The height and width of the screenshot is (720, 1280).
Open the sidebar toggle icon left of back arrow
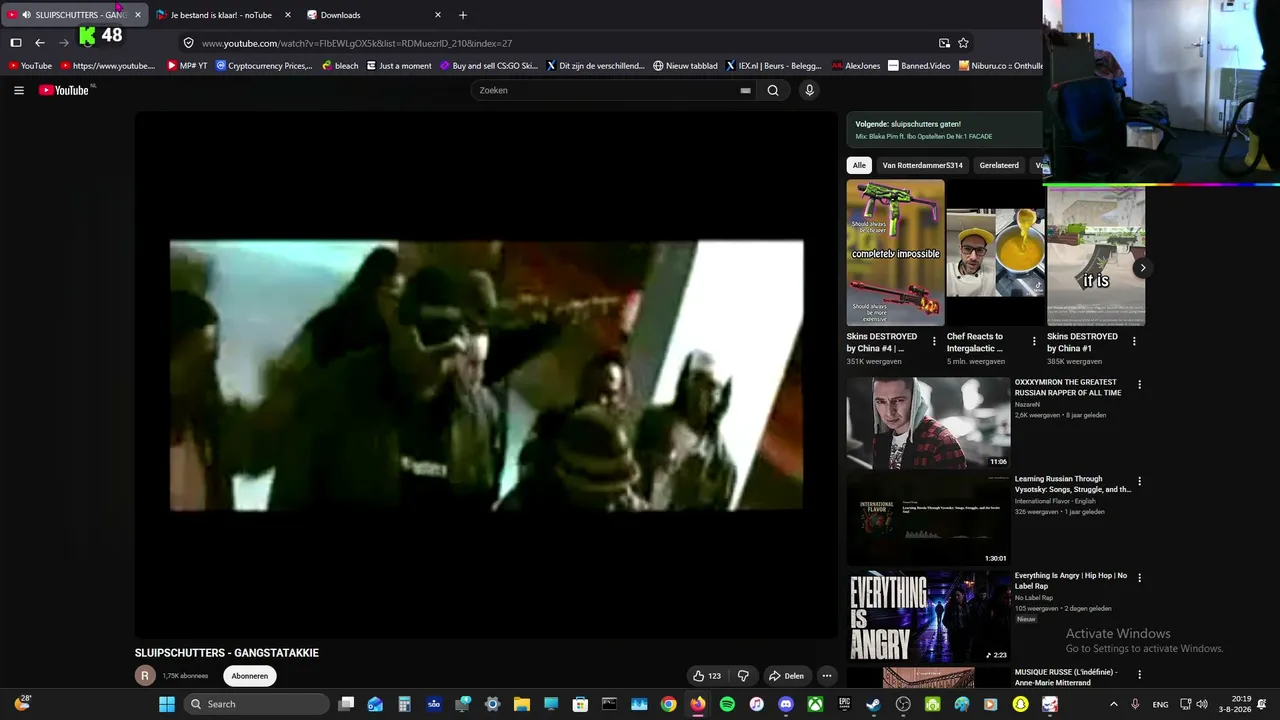click(16, 43)
